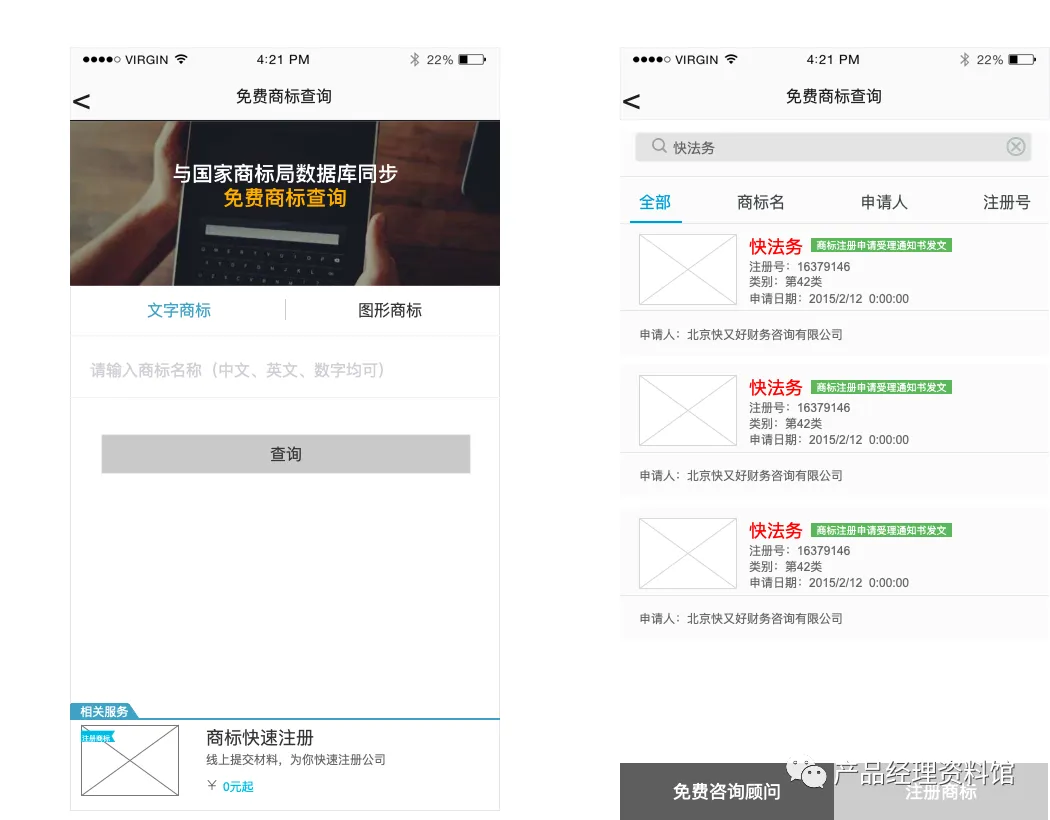The image size is (1050, 820).
Task: Click the third result's applicant line
Action: tap(741, 619)
